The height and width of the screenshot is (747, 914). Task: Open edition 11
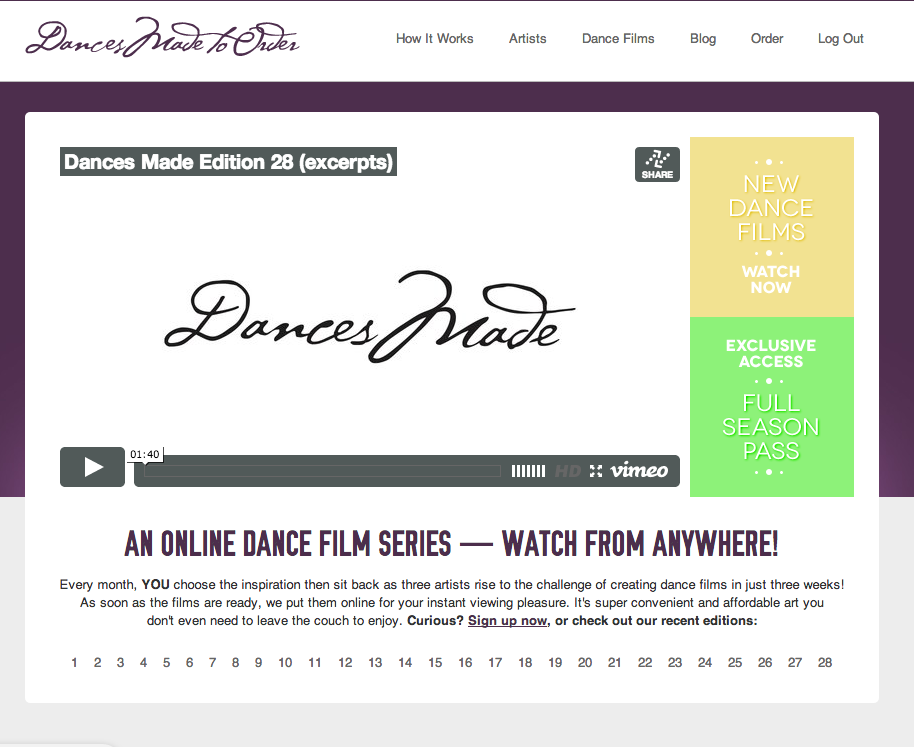click(x=315, y=663)
